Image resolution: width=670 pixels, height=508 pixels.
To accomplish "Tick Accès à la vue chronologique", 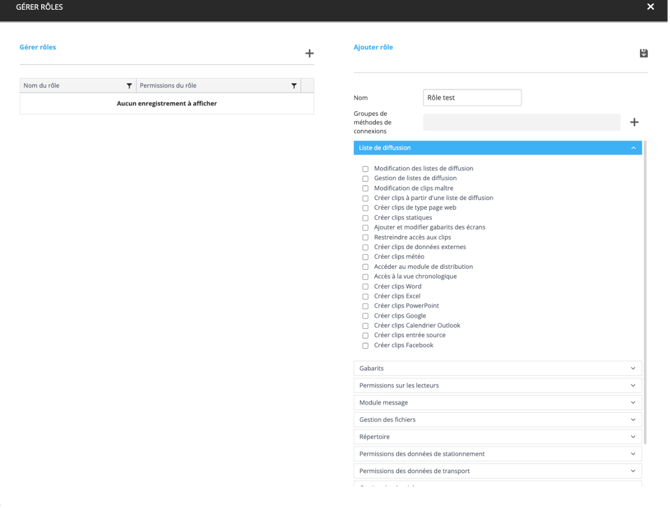I will (x=365, y=277).
